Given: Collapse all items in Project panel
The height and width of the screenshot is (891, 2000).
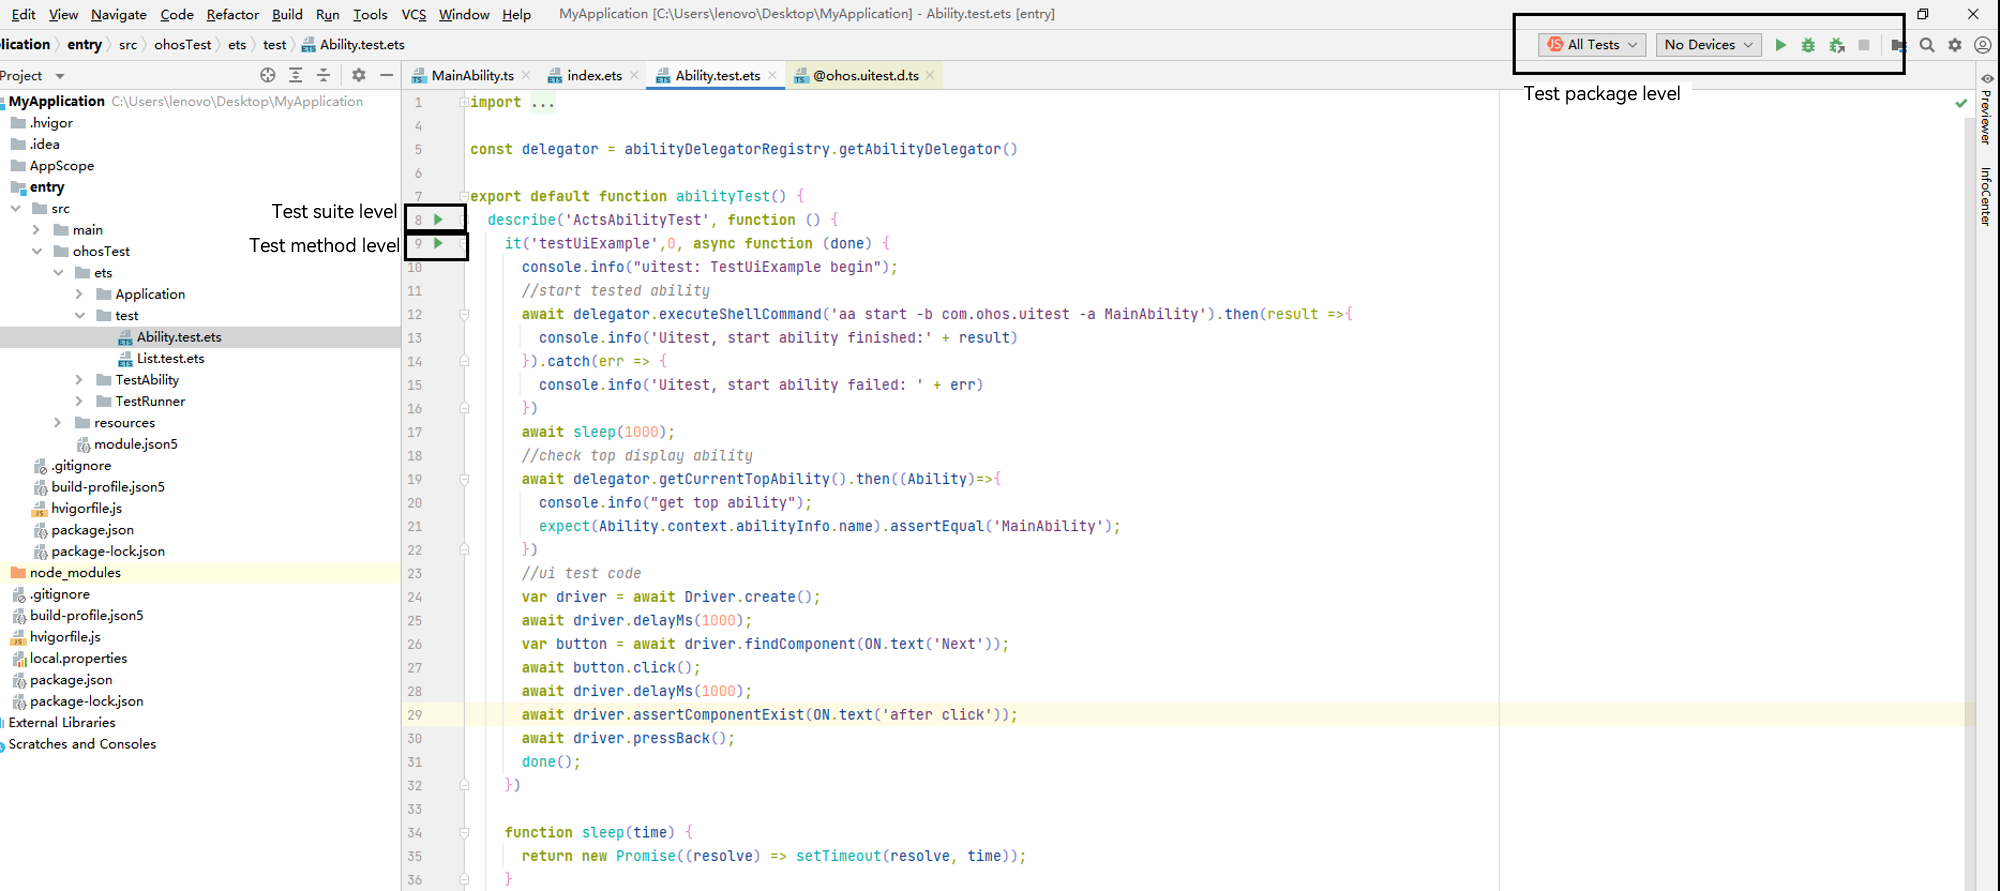Looking at the screenshot, I should 323,75.
